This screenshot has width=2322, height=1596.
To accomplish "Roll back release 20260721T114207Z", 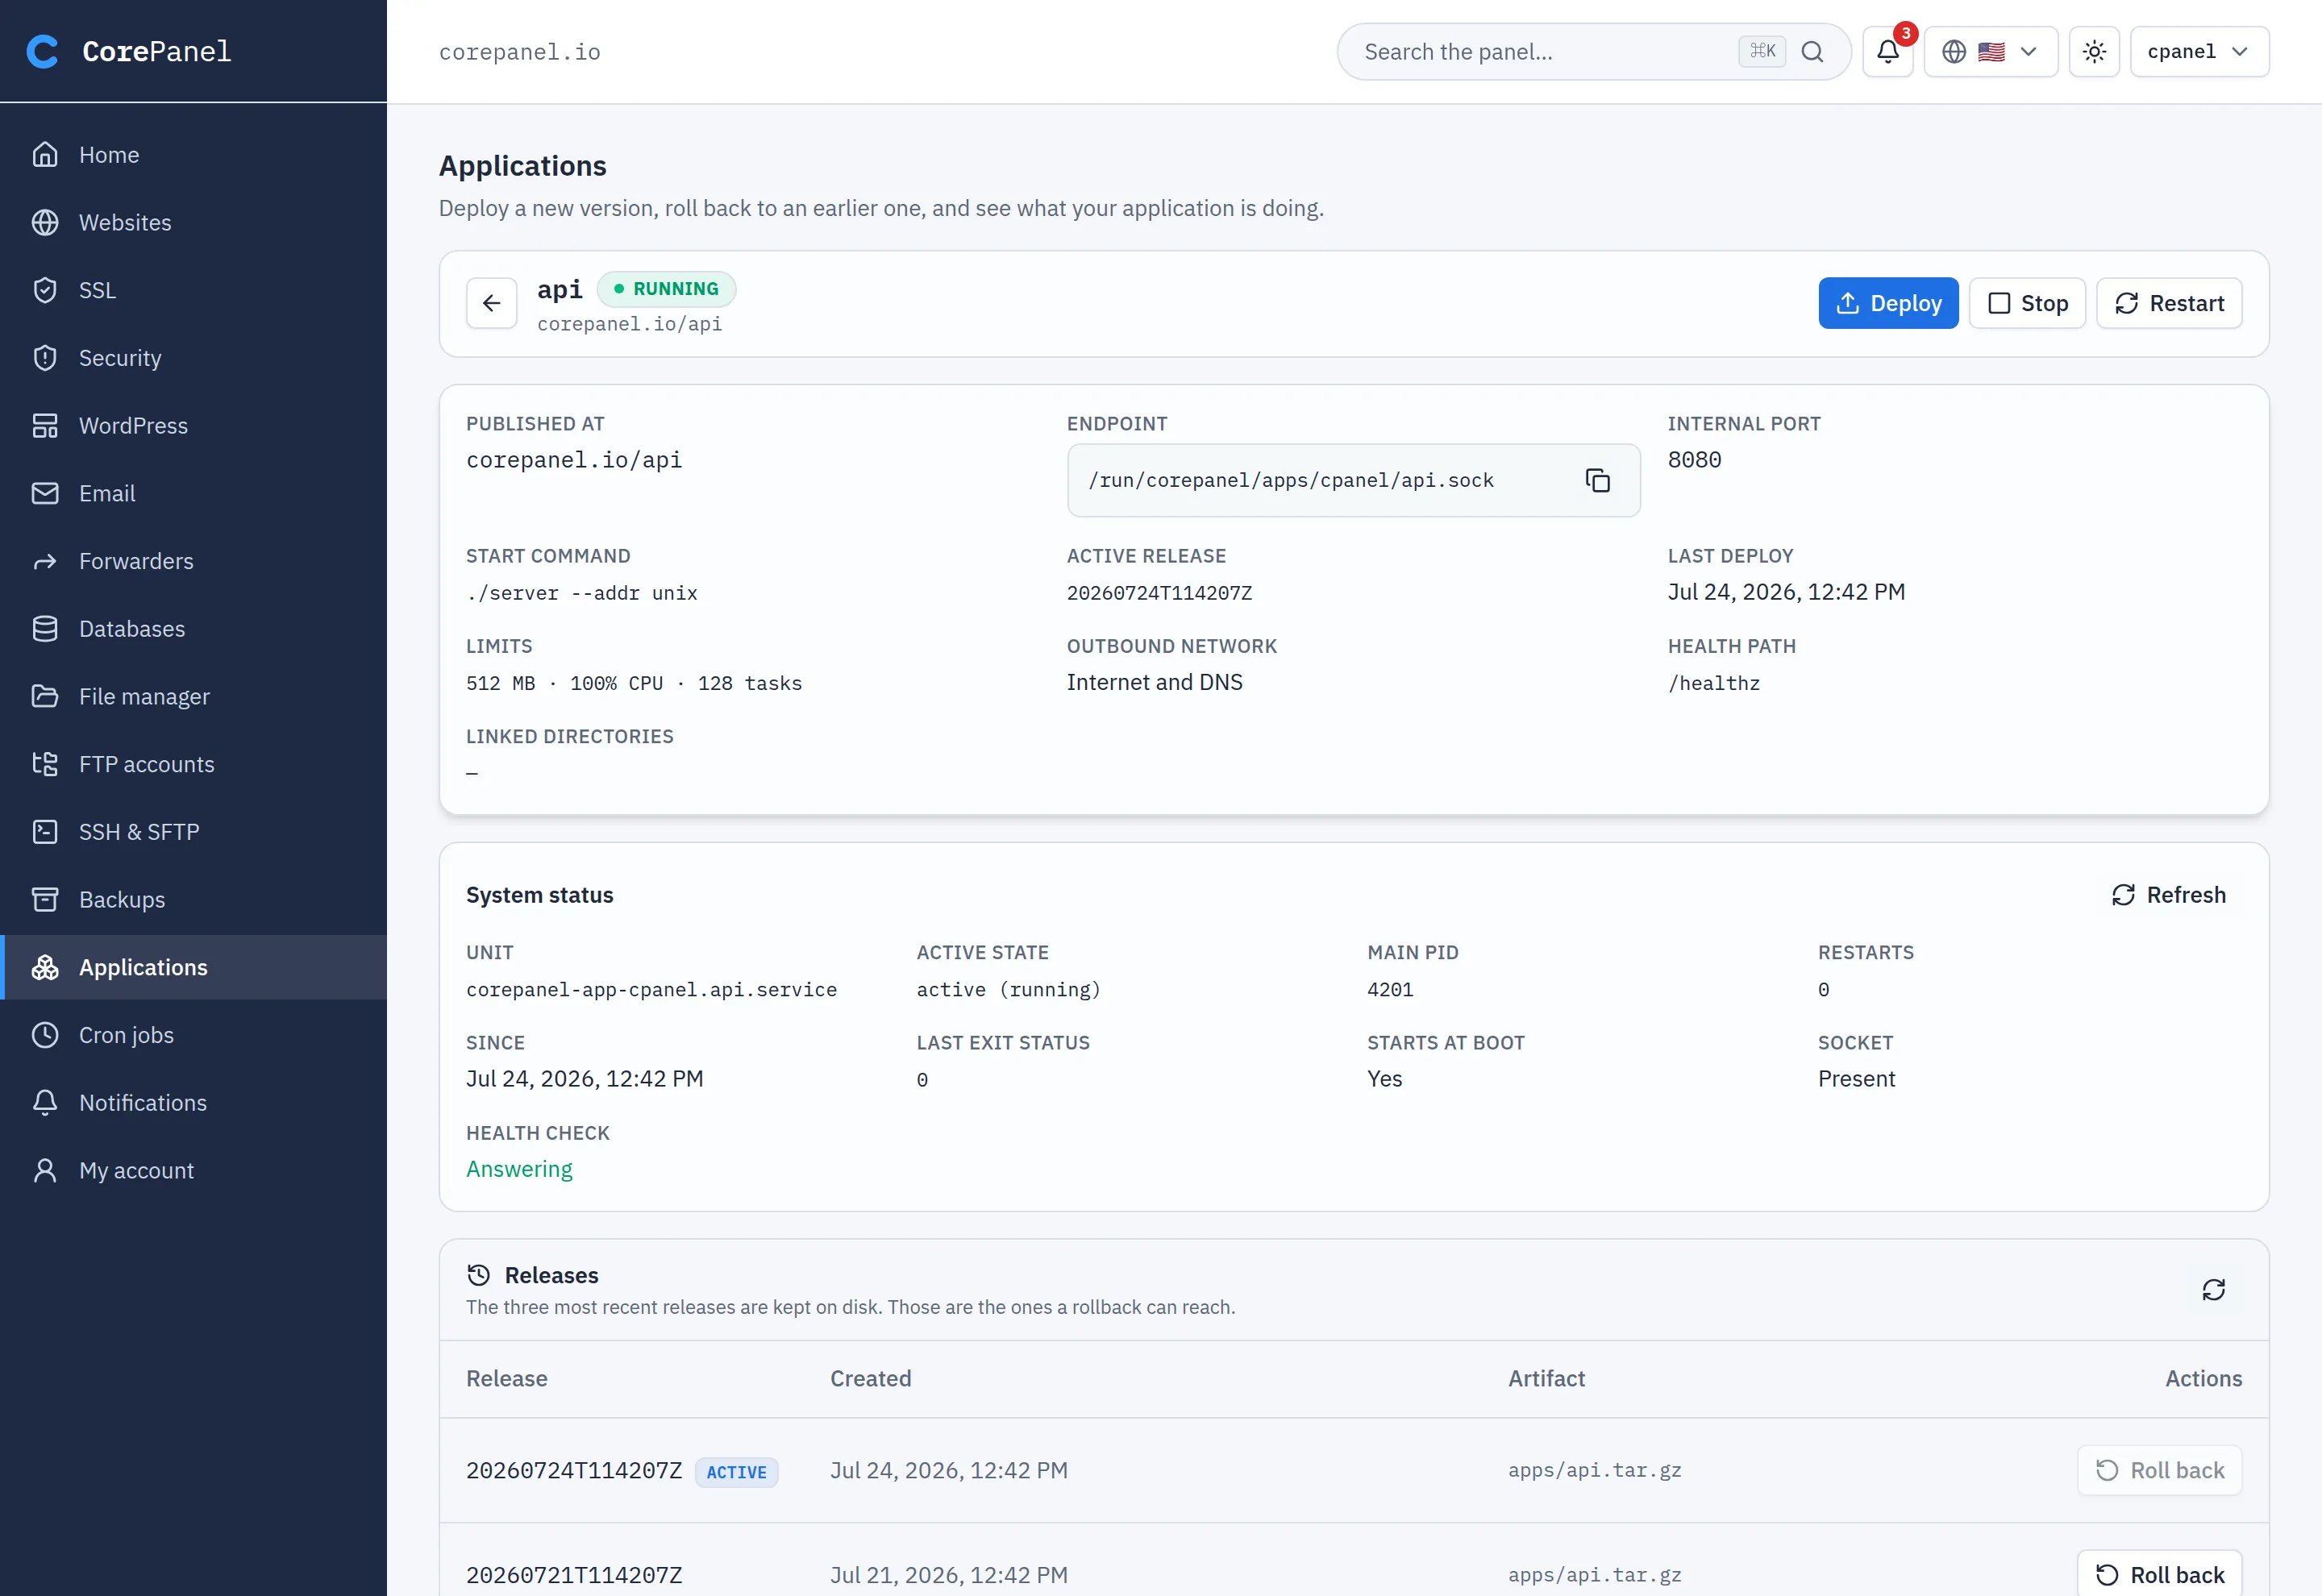I will [x=2159, y=1574].
